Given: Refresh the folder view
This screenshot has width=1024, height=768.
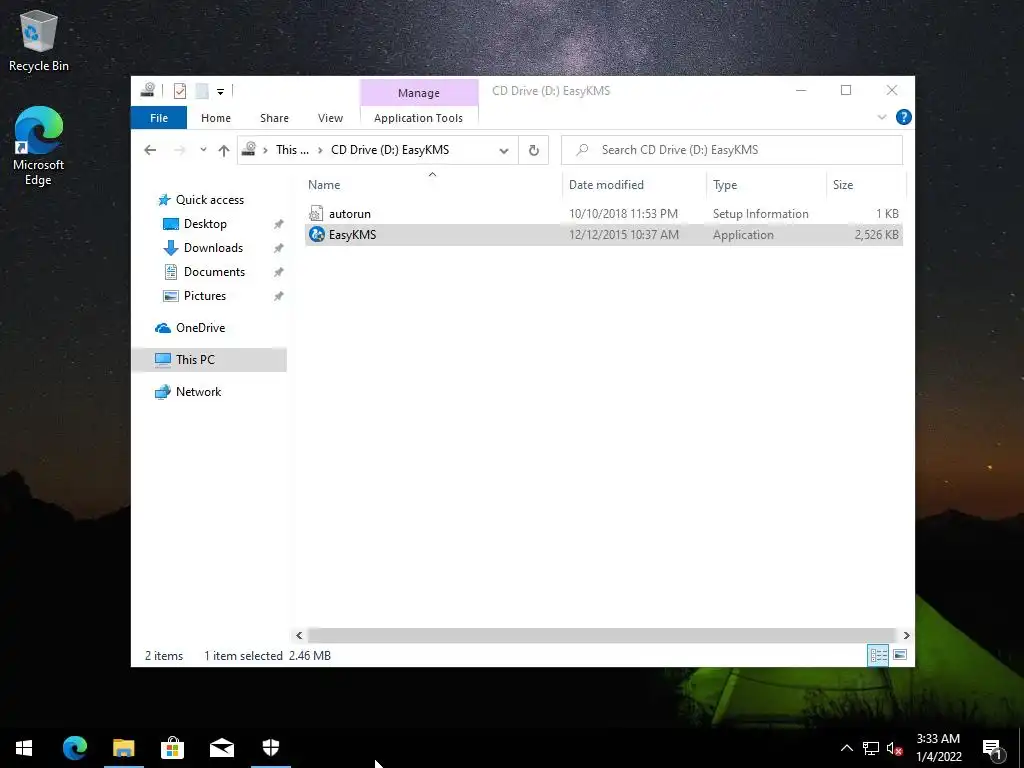Looking at the screenshot, I should [x=534, y=150].
